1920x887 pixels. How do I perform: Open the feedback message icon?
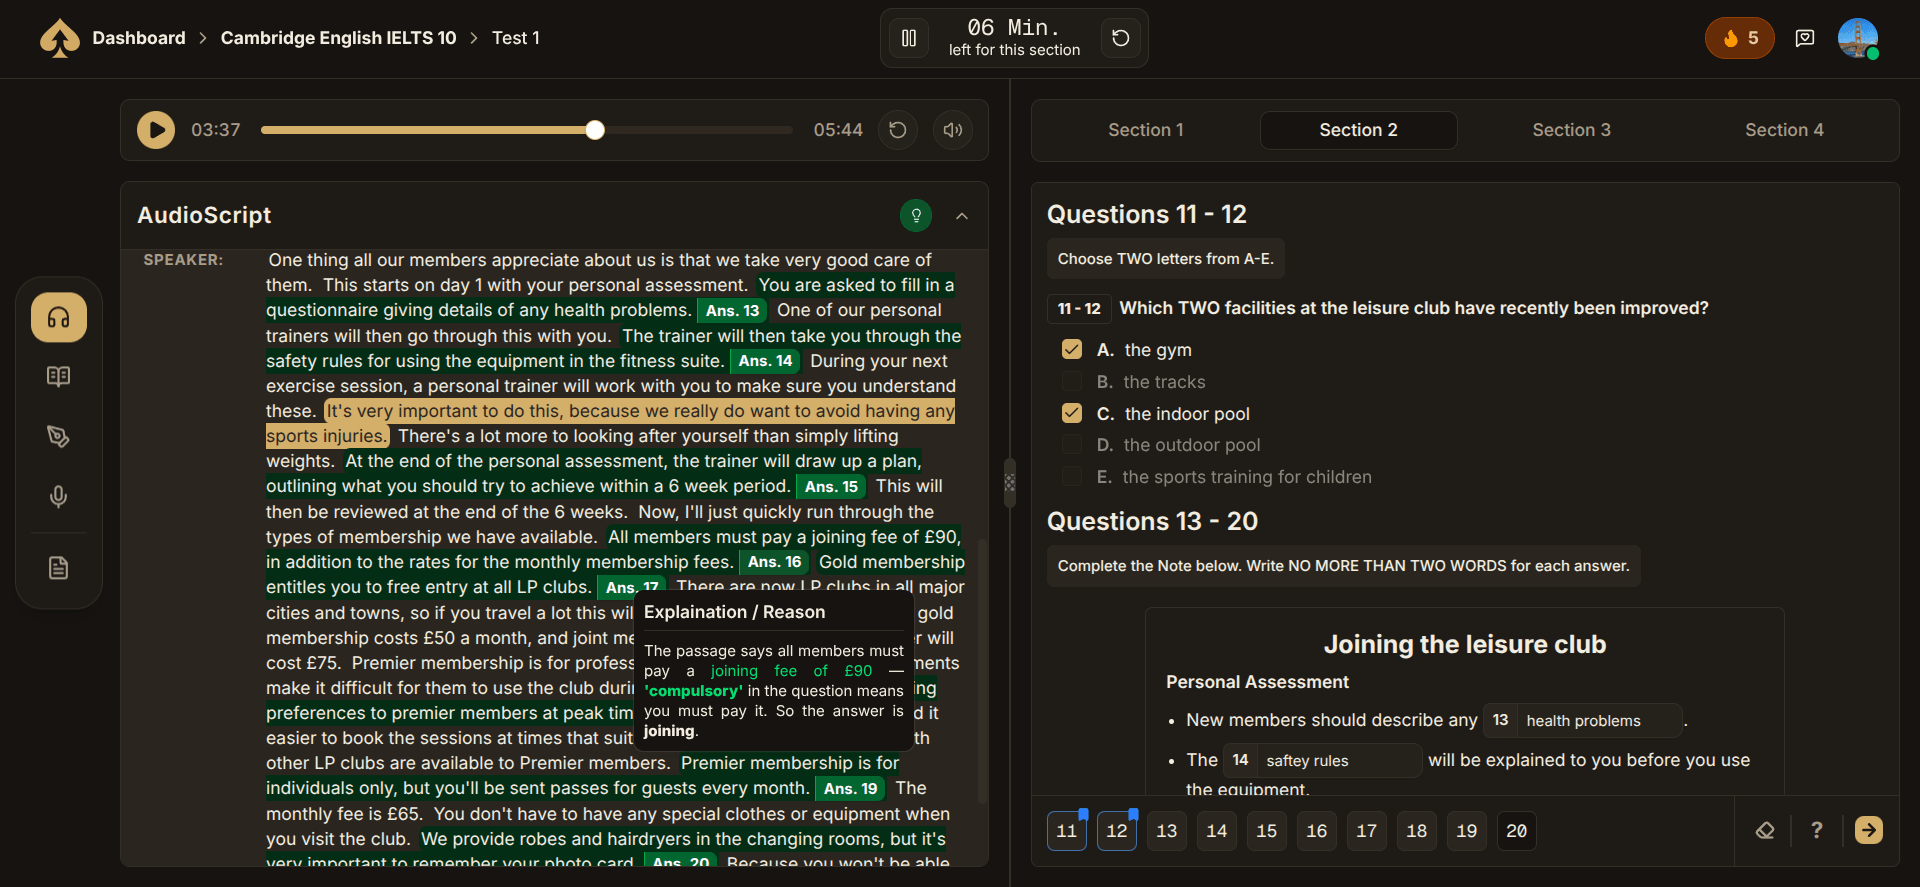point(1805,38)
